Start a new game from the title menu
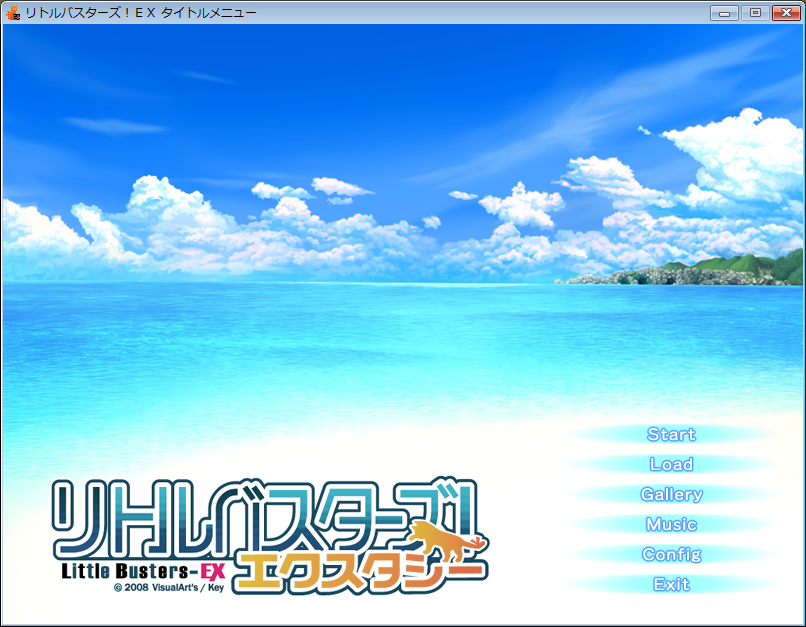The image size is (806, 627). 671,434
